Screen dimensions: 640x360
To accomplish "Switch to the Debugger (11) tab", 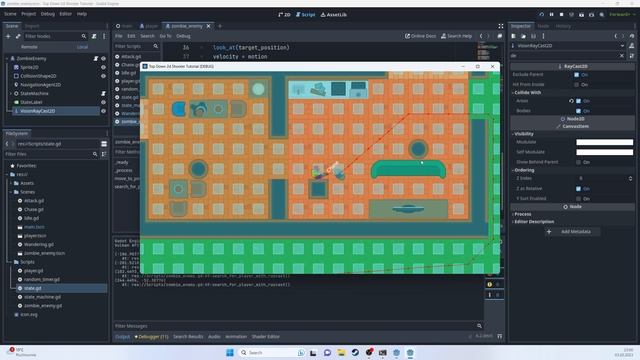I will pos(151,337).
